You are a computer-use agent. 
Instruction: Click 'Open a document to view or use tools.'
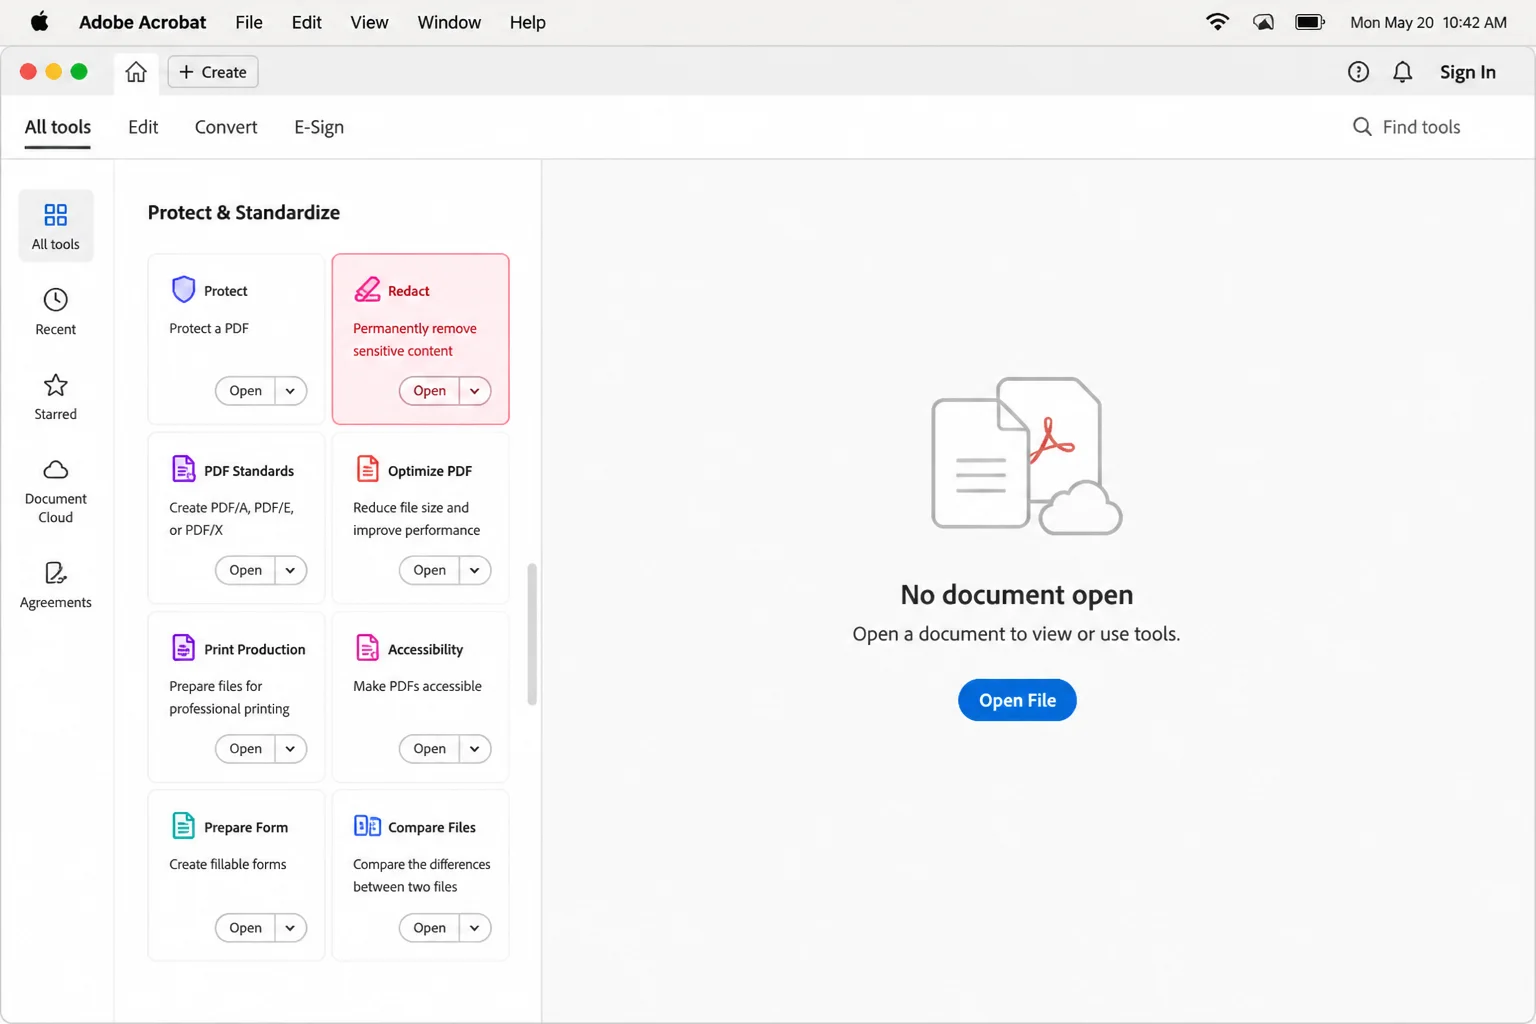(1016, 634)
